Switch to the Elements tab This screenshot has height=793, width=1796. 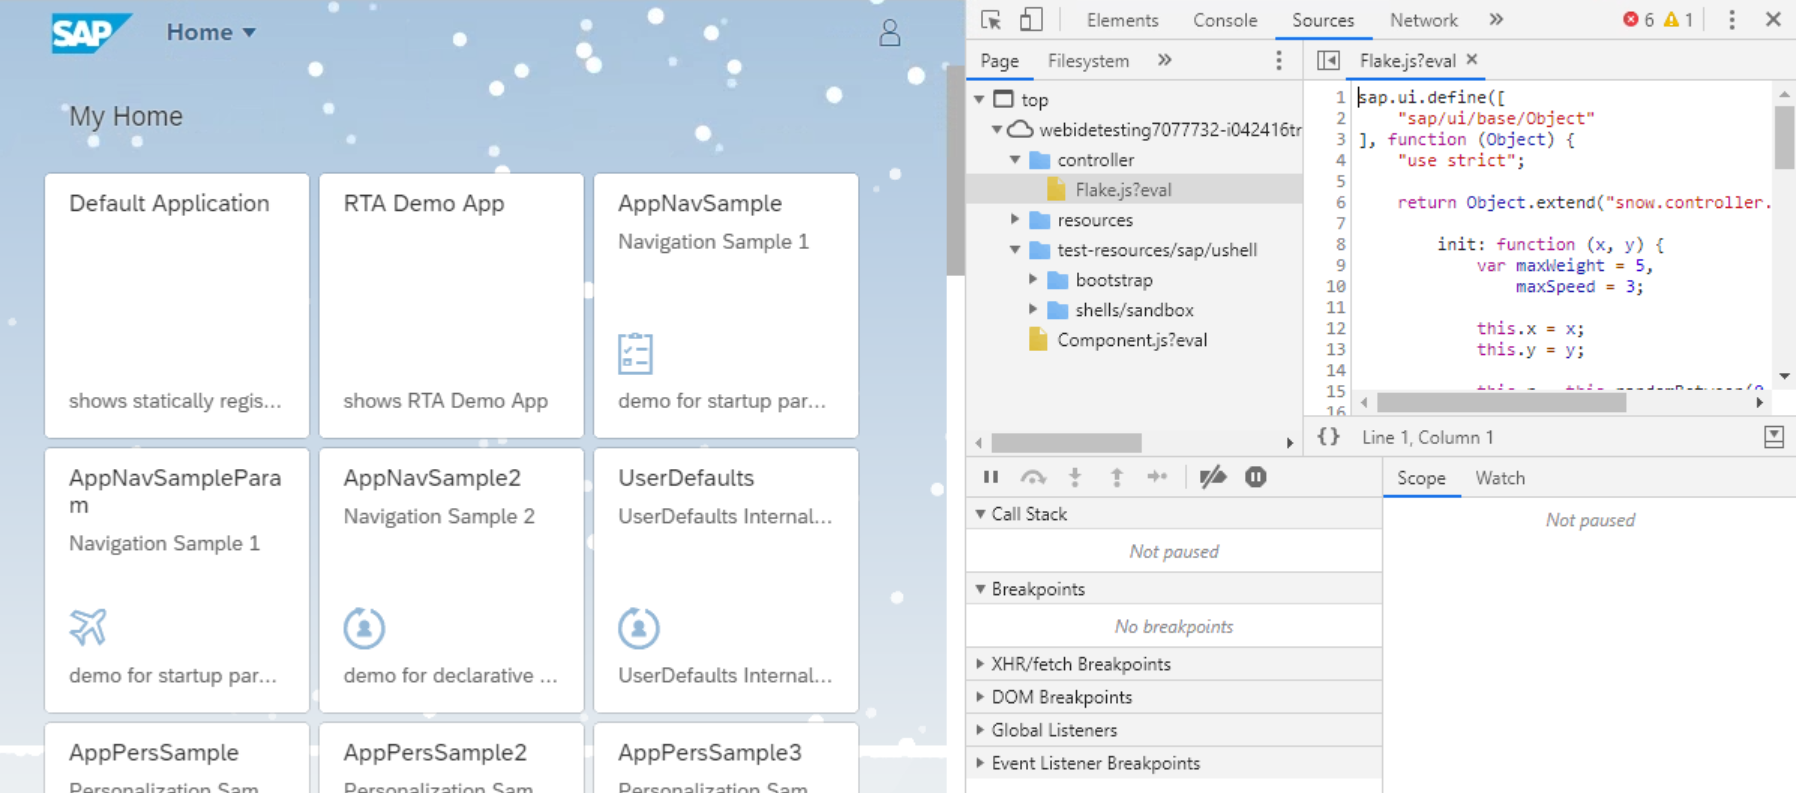pos(1122,20)
